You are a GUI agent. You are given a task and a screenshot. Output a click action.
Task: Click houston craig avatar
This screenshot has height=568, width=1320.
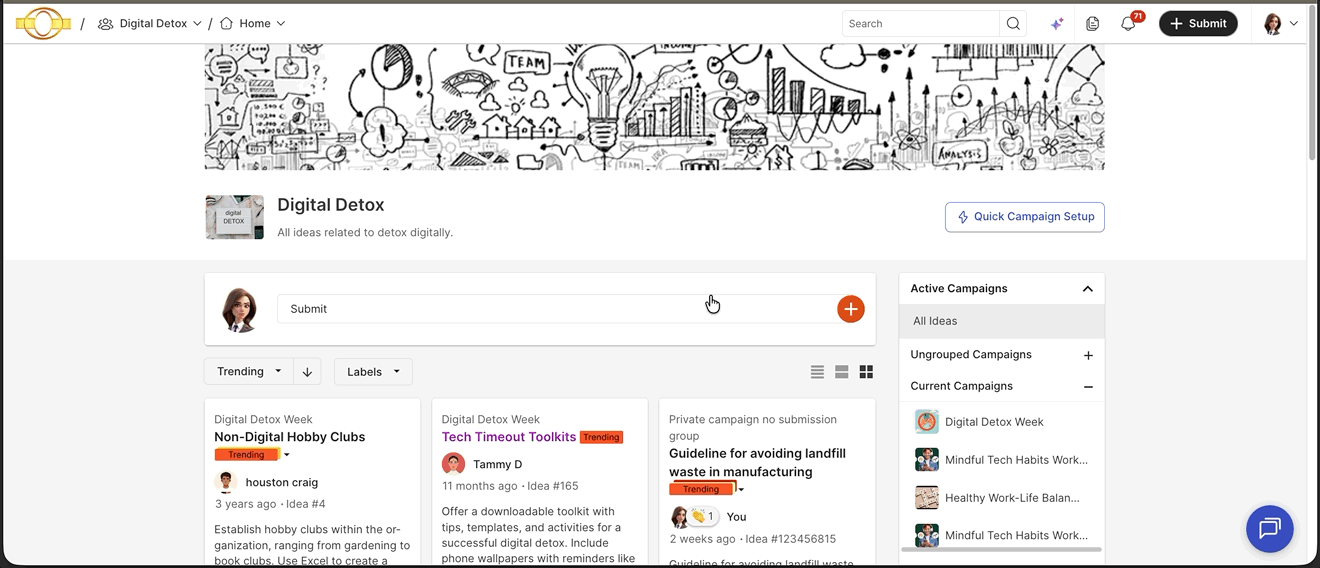click(226, 482)
